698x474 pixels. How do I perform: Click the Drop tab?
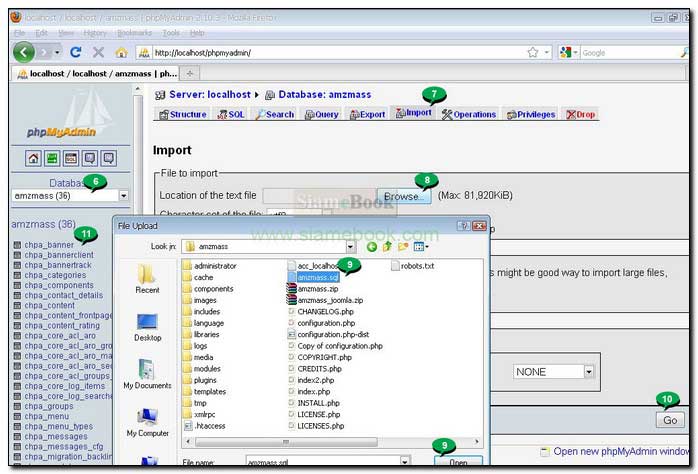click(x=580, y=114)
